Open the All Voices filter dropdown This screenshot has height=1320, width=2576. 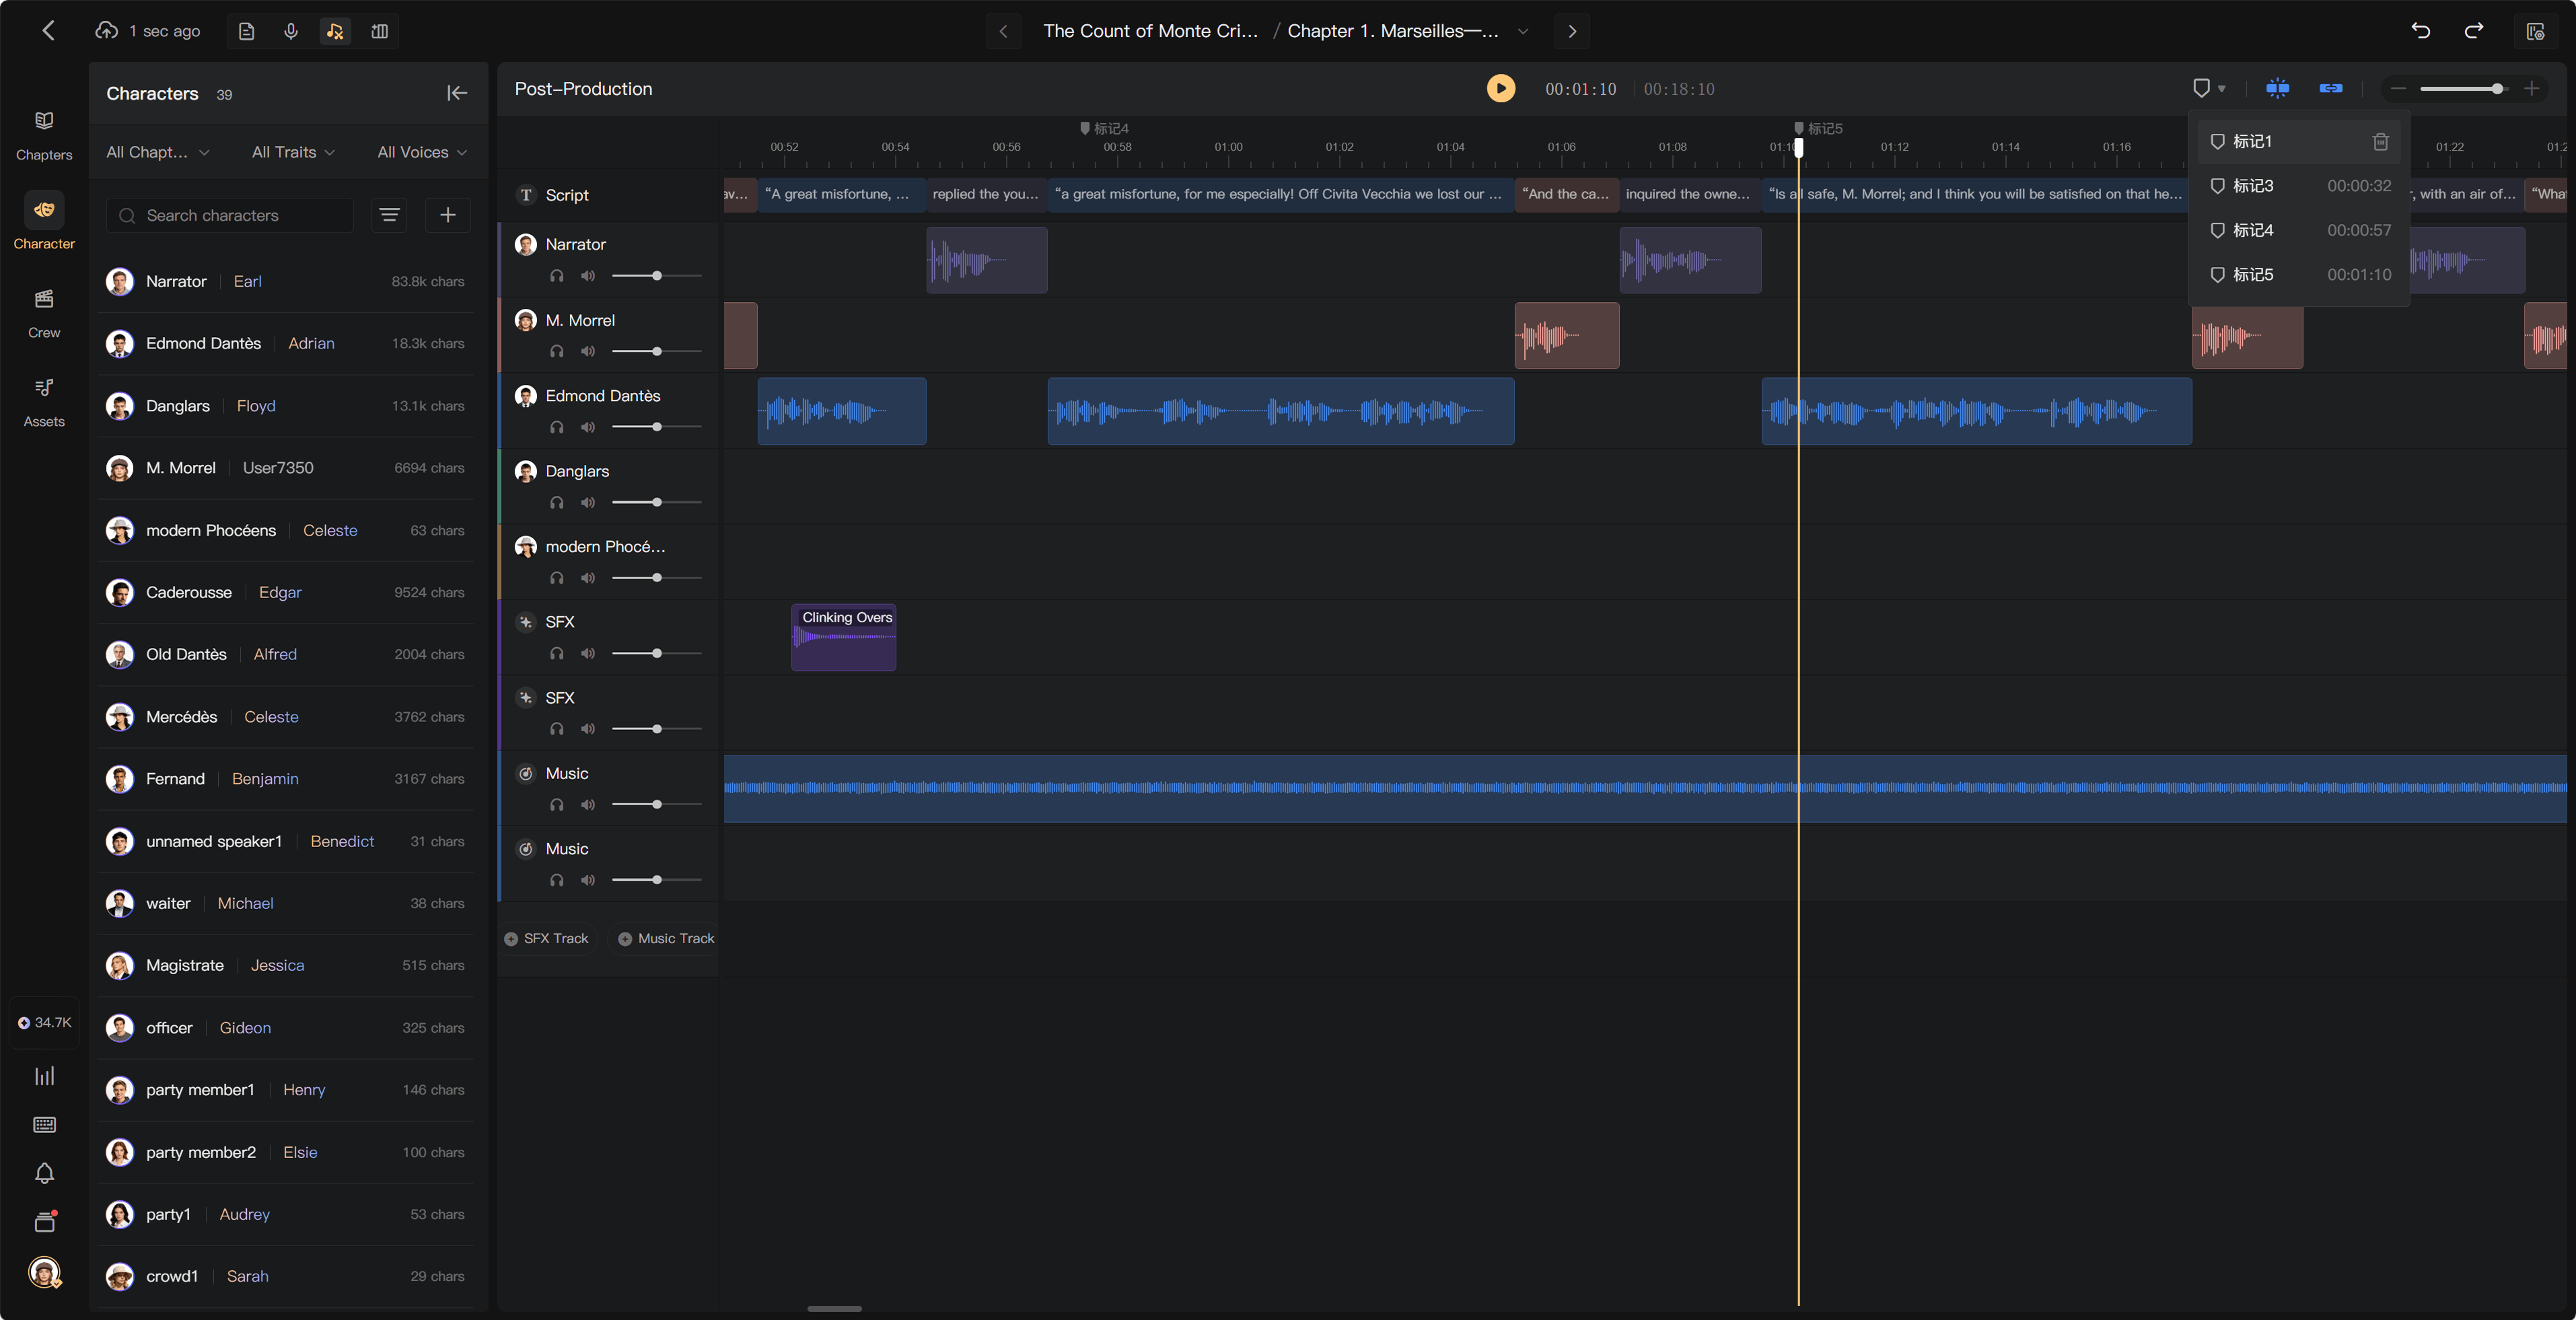[x=422, y=152]
